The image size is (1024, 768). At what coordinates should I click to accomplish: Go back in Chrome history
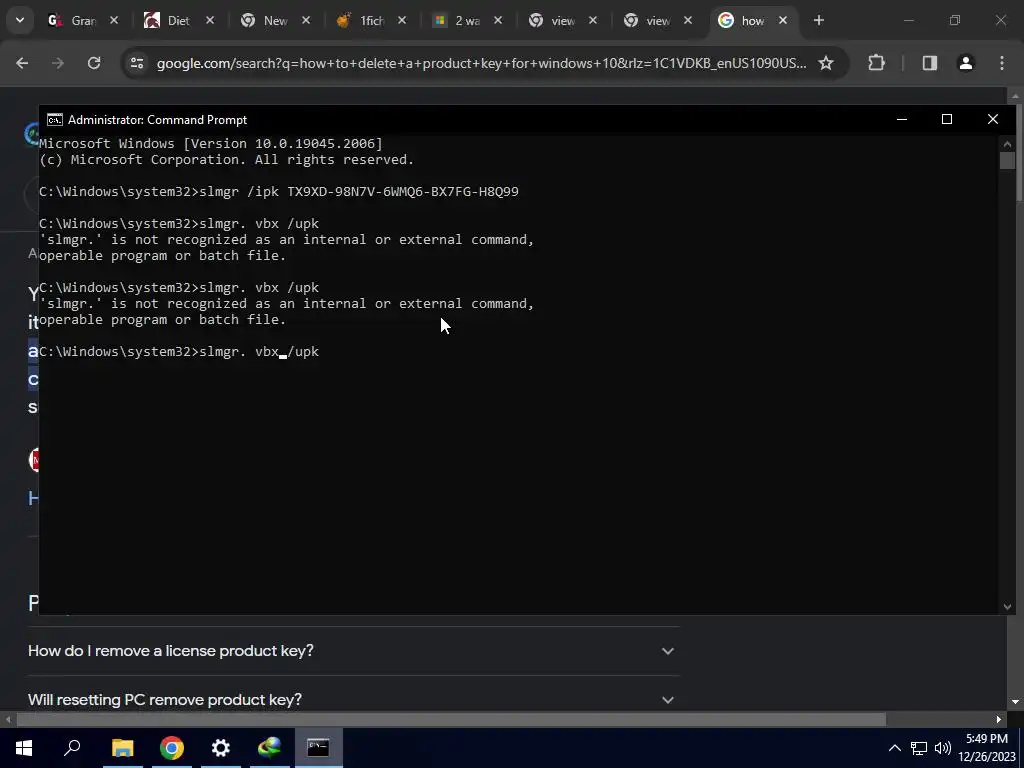(22, 63)
